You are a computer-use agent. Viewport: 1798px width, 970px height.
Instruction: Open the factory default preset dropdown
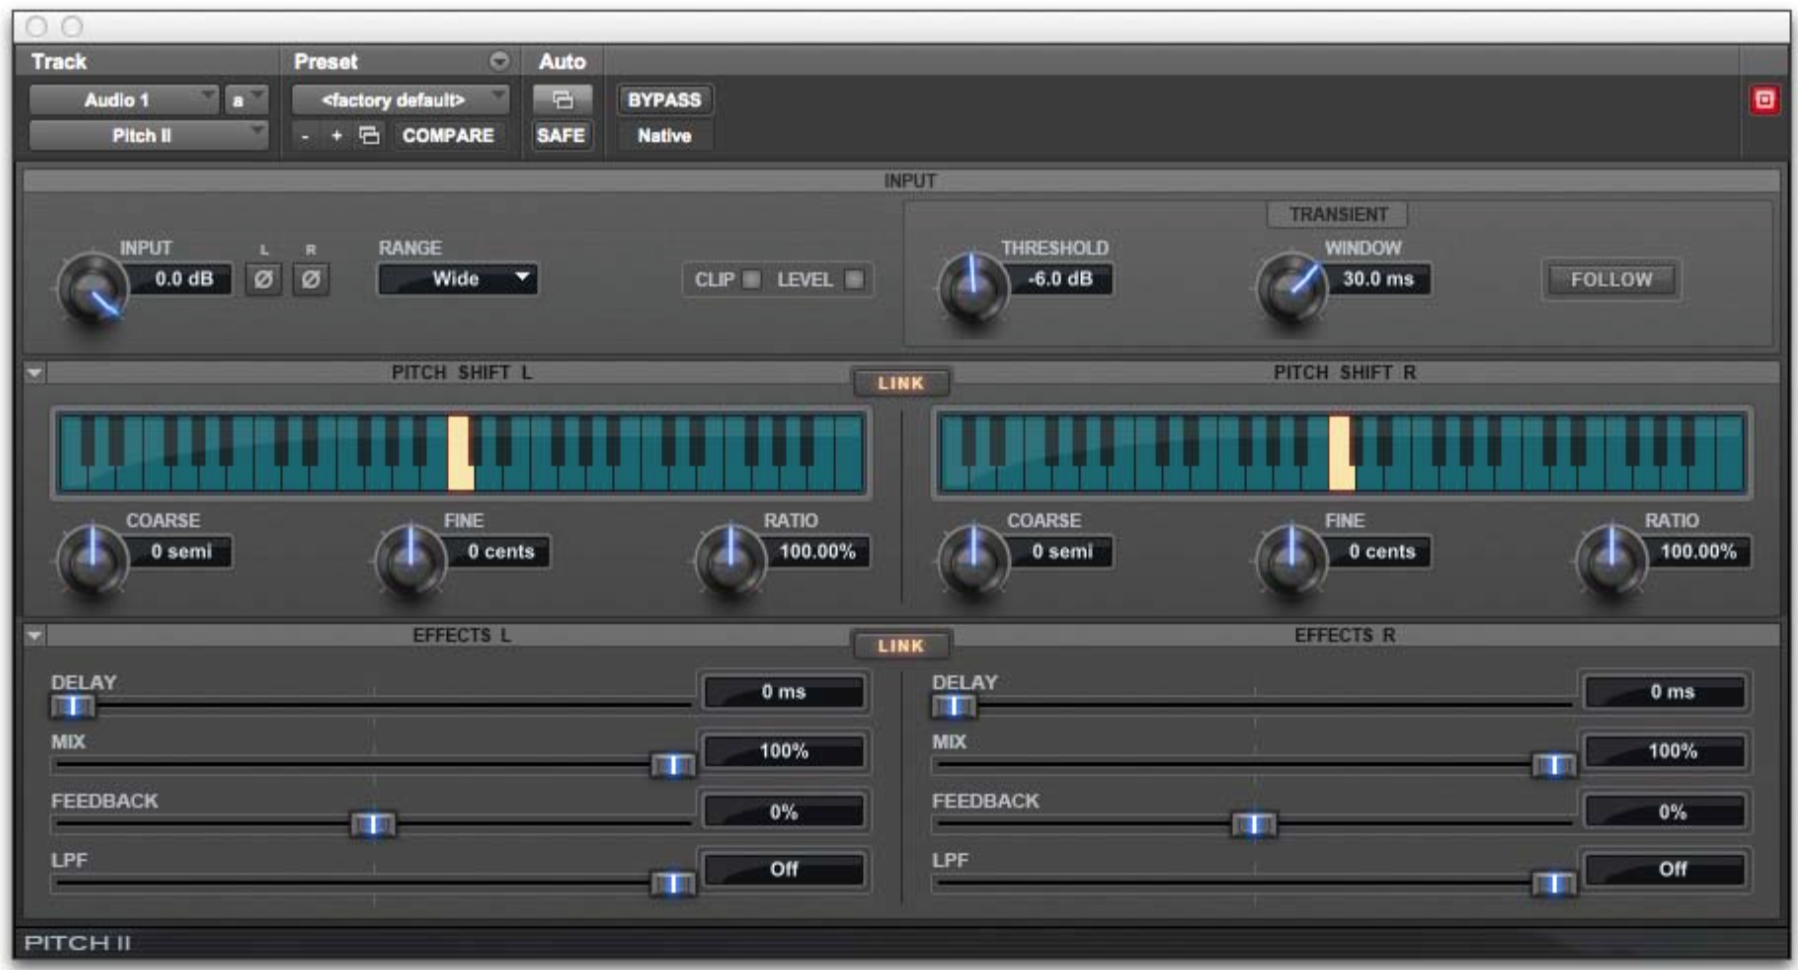tap(400, 100)
